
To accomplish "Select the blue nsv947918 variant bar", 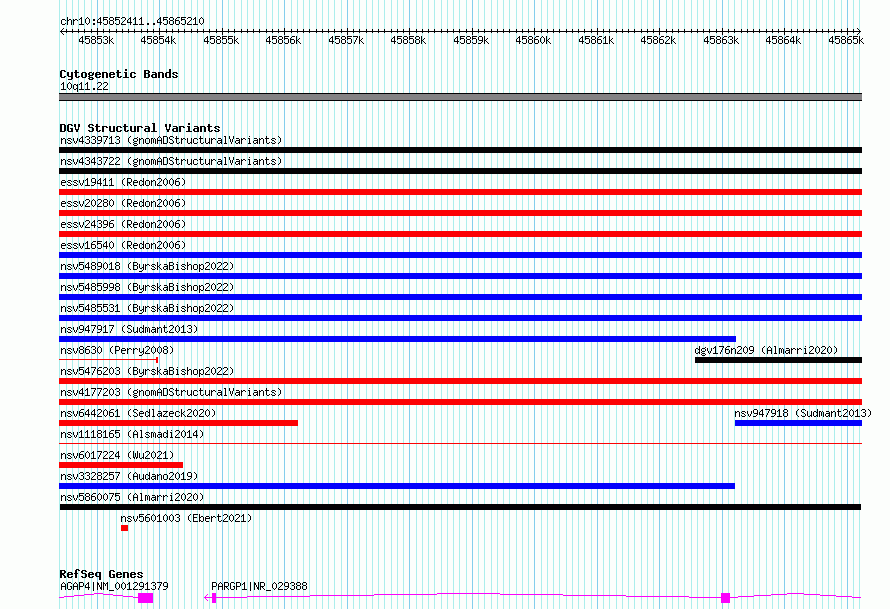I will point(798,423).
